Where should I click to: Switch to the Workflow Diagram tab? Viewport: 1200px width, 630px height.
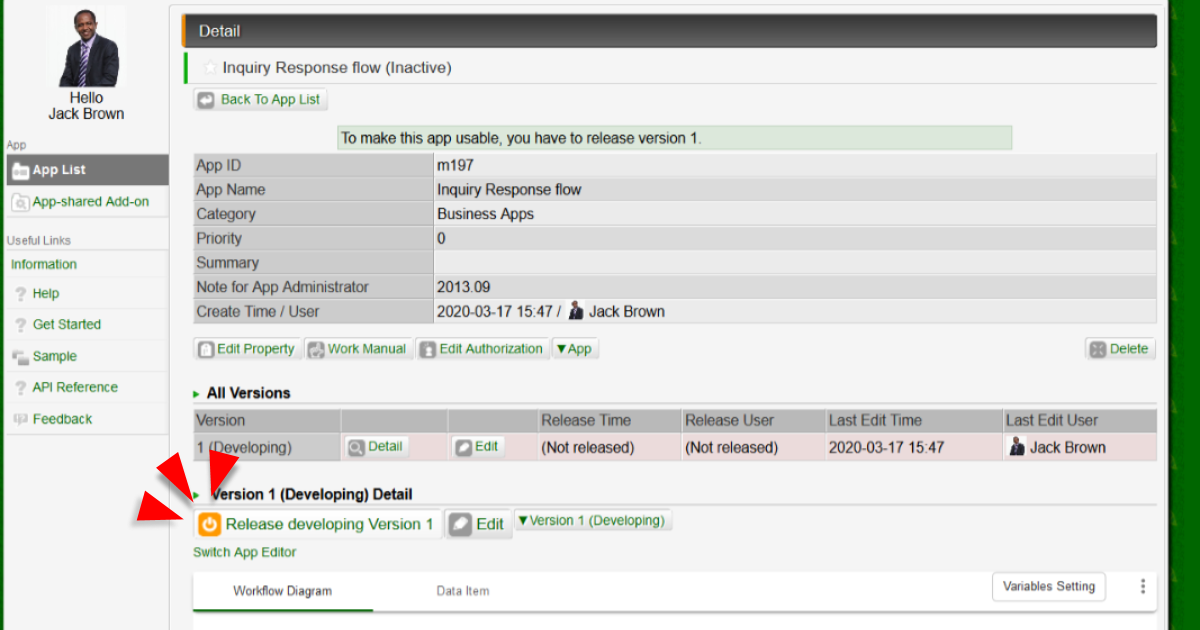point(282,591)
